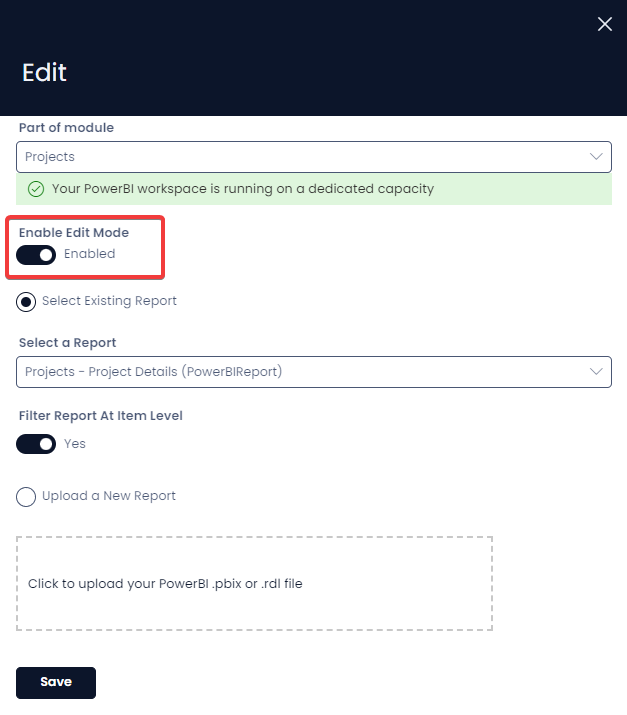Image resolution: width=627 pixels, height=715 pixels.
Task: Click the Enabled label beside the toggle
Action: (89, 254)
